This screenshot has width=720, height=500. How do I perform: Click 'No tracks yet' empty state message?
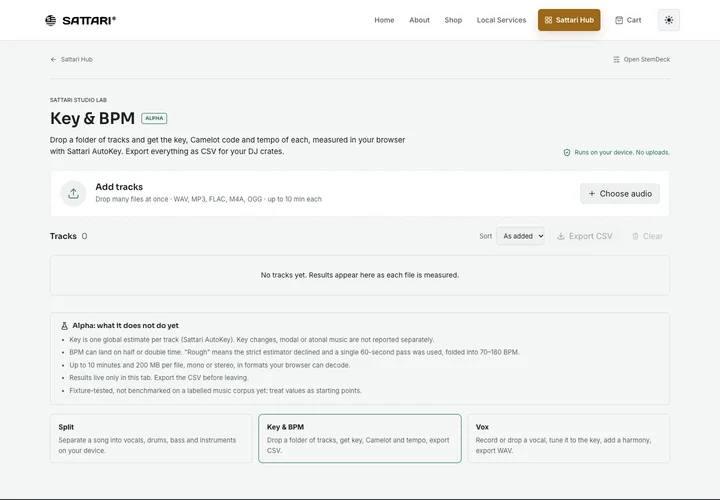click(x=360, y=275)
